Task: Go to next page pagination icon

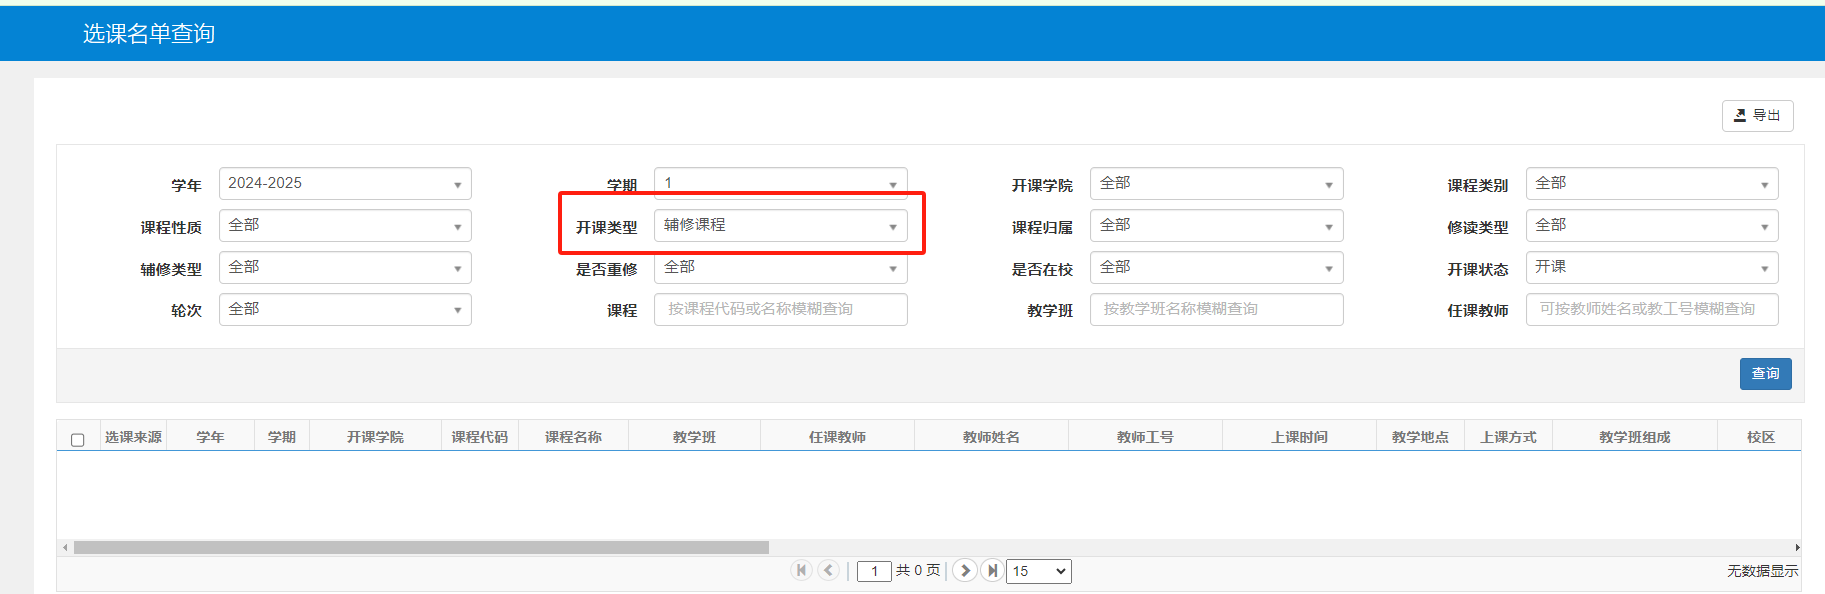Action: pos(964,570)
